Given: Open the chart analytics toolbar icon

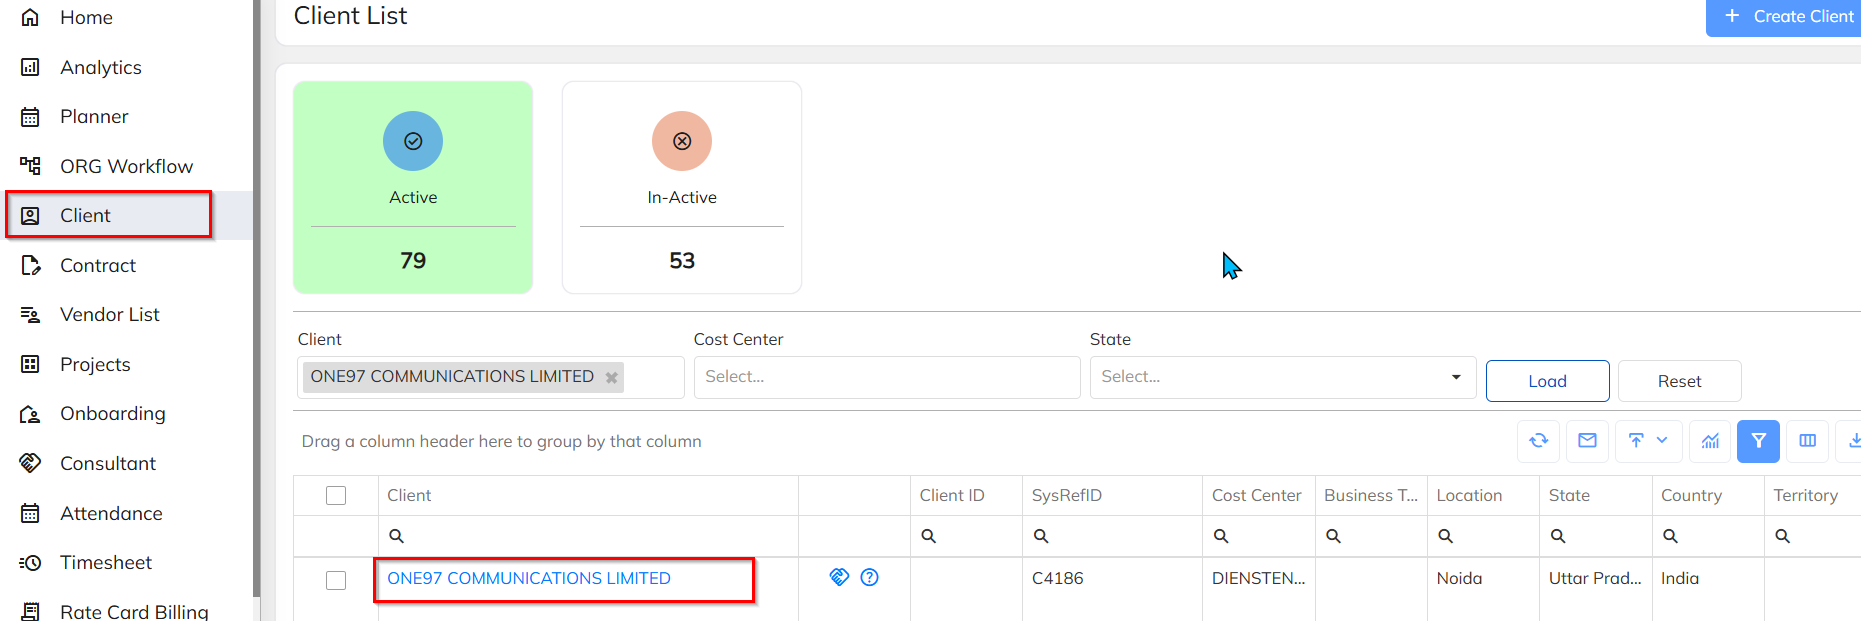Looking at the screenshot, I should (1710, 441).
